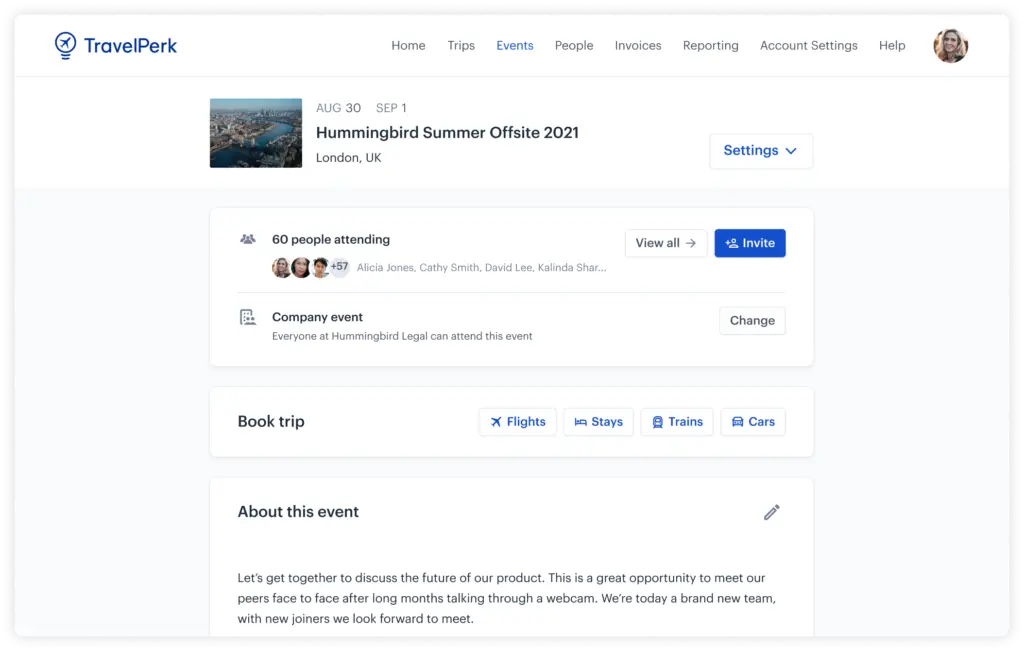The image size is (1024, 651).
Task: Click the SEP 1 end date
Action: [x=391, y=108]
